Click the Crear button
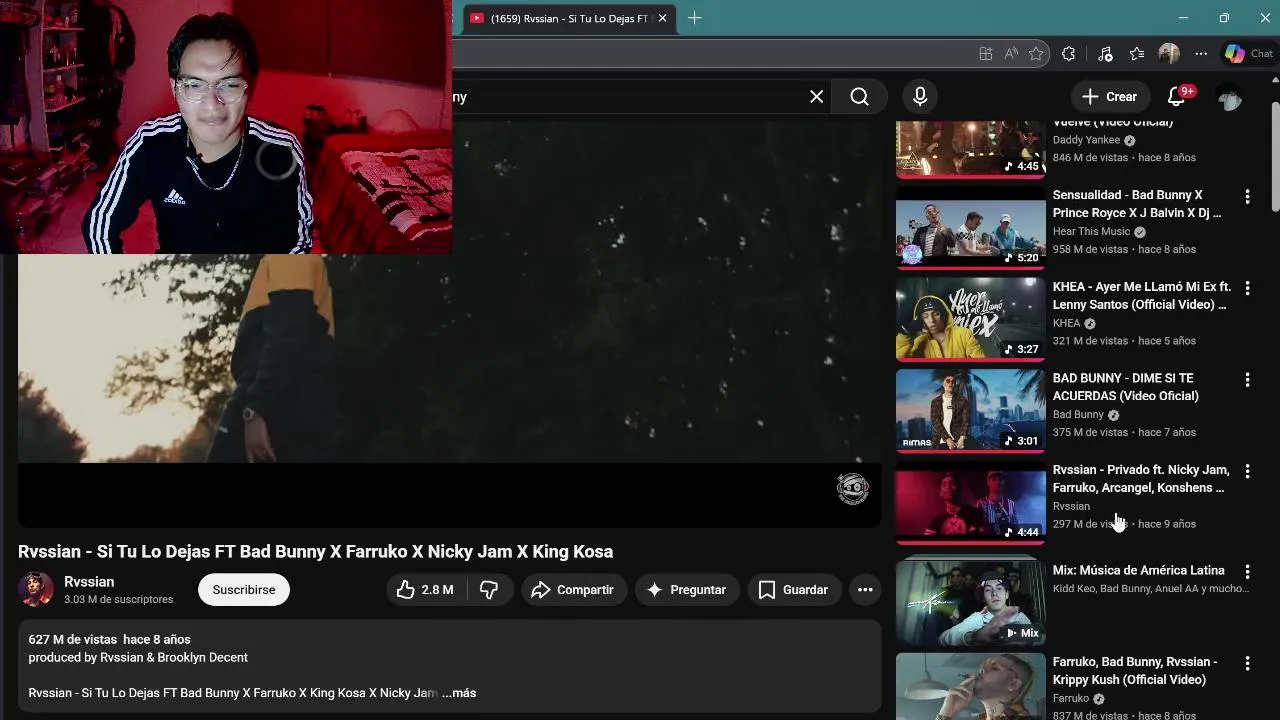 click(x=1110, y=97)
